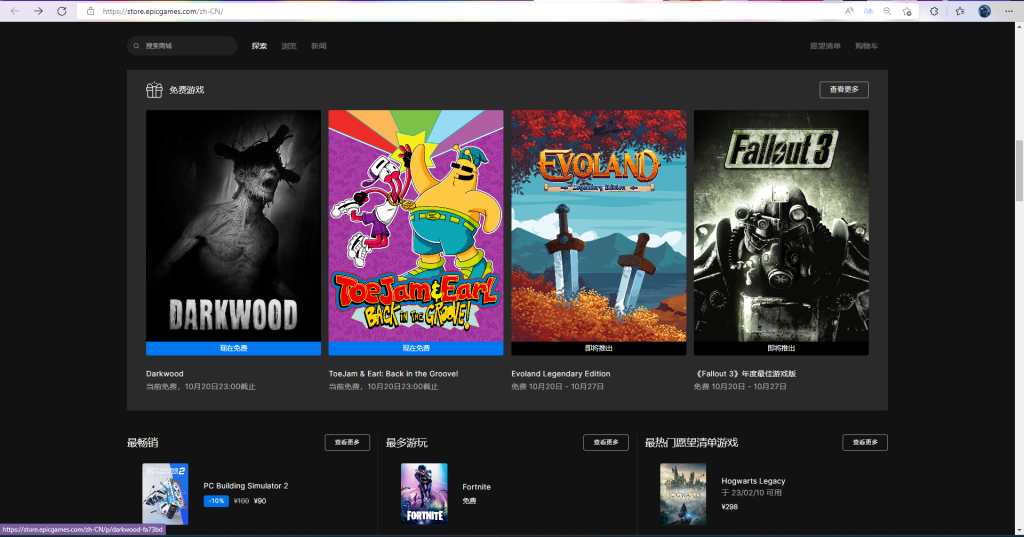Click 查看更多 beside 最畅销
Screen dimensions: 1024x537
pyautogui.click(x=347, y=442)
